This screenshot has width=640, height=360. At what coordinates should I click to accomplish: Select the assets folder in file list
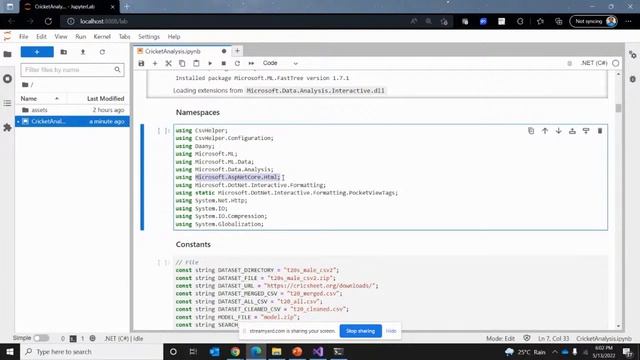click(x=72, y=110)
